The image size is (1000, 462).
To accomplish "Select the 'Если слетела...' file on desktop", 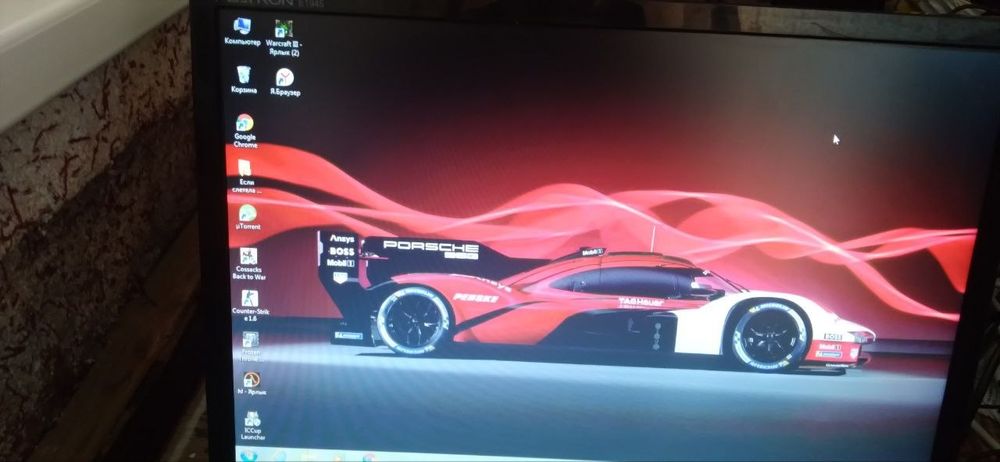I will pos(244,177).
